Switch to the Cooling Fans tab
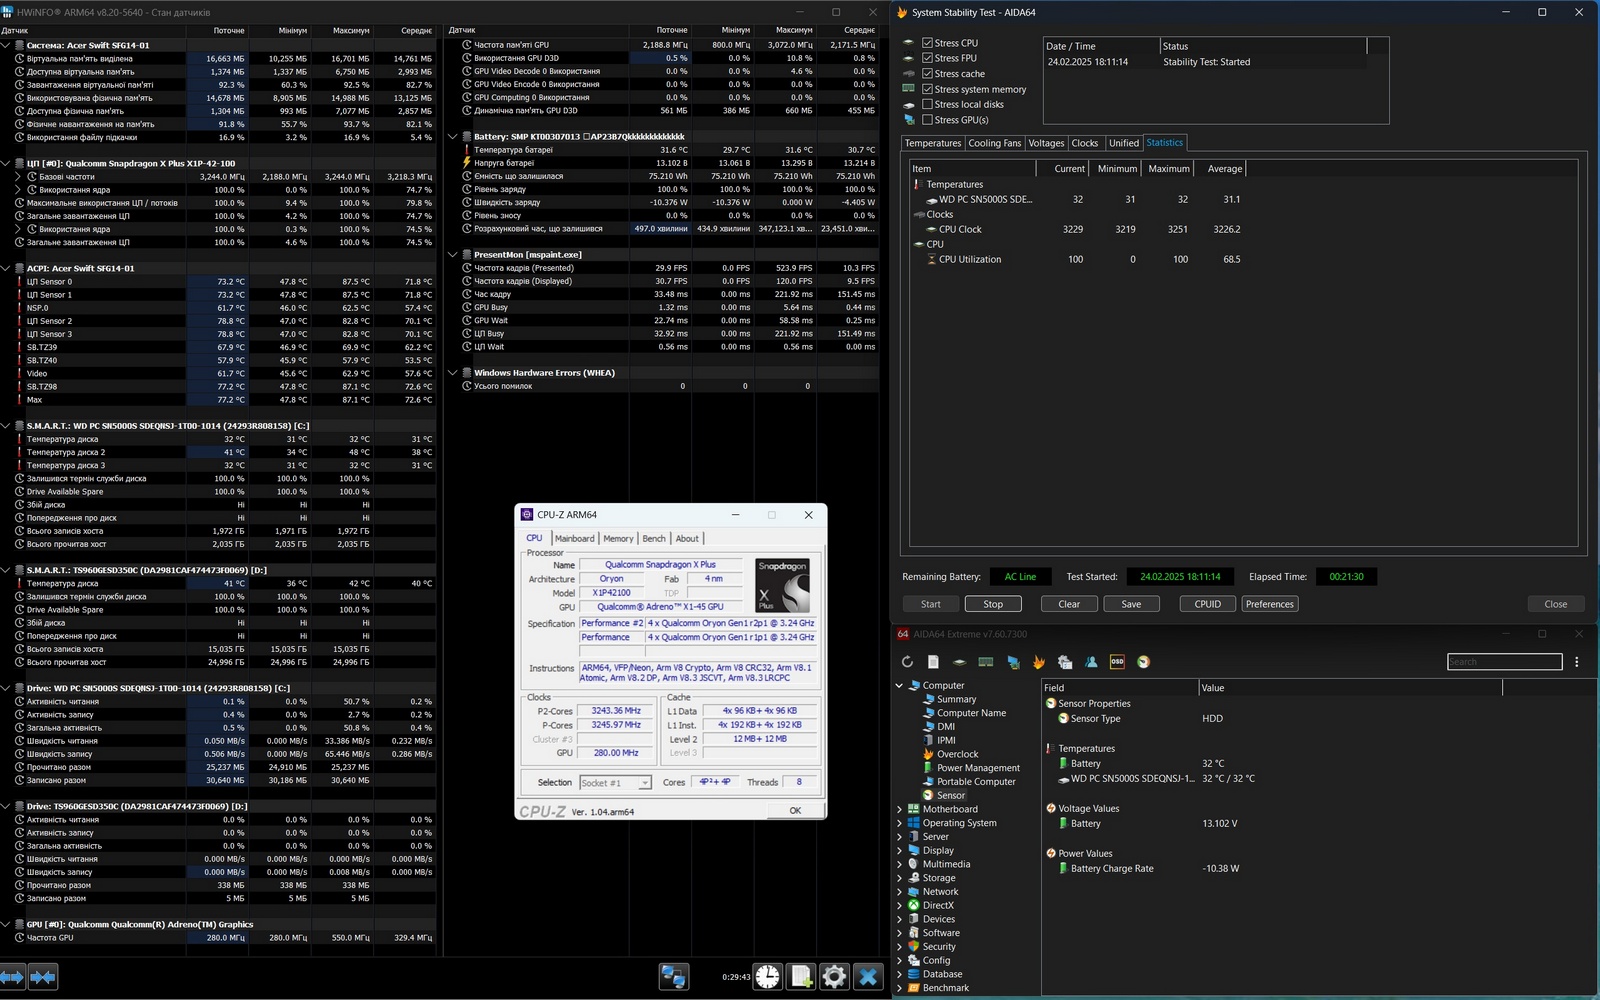 [x=995, y=143]
